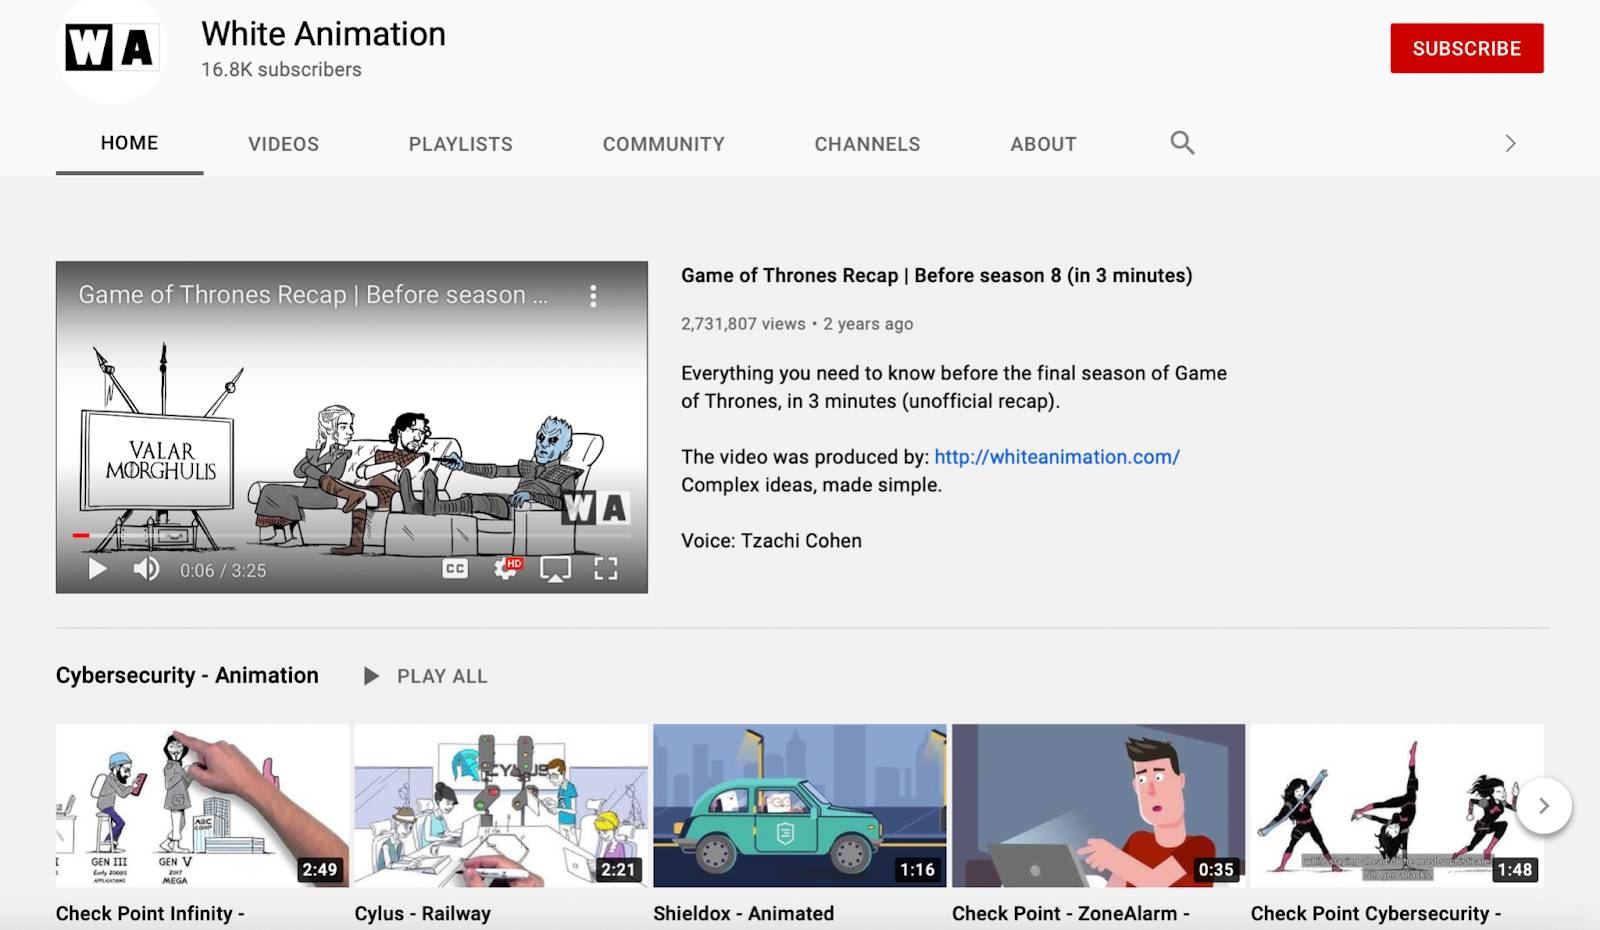Mute the video with the speaker icon
Image resolution: width=1600 pixels, height=930 pixels.
pyautogui.click(x=147, y=569)
